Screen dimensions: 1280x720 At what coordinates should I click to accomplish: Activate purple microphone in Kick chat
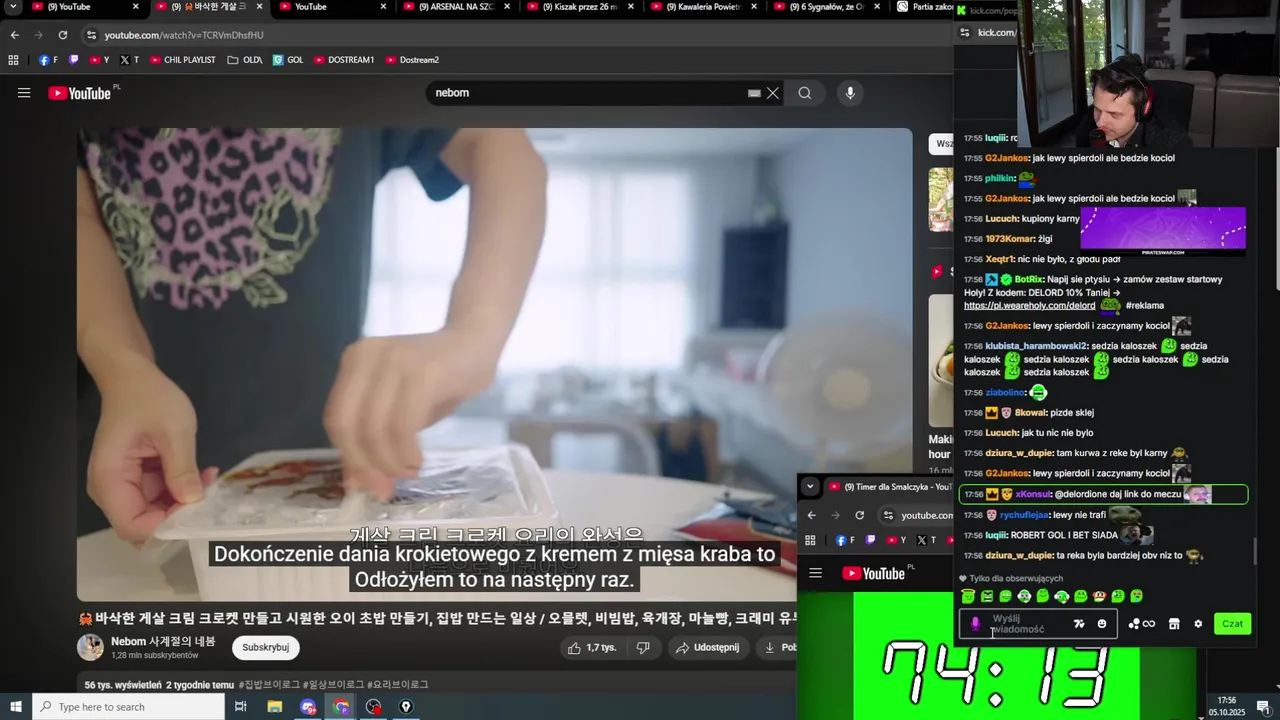976,624
